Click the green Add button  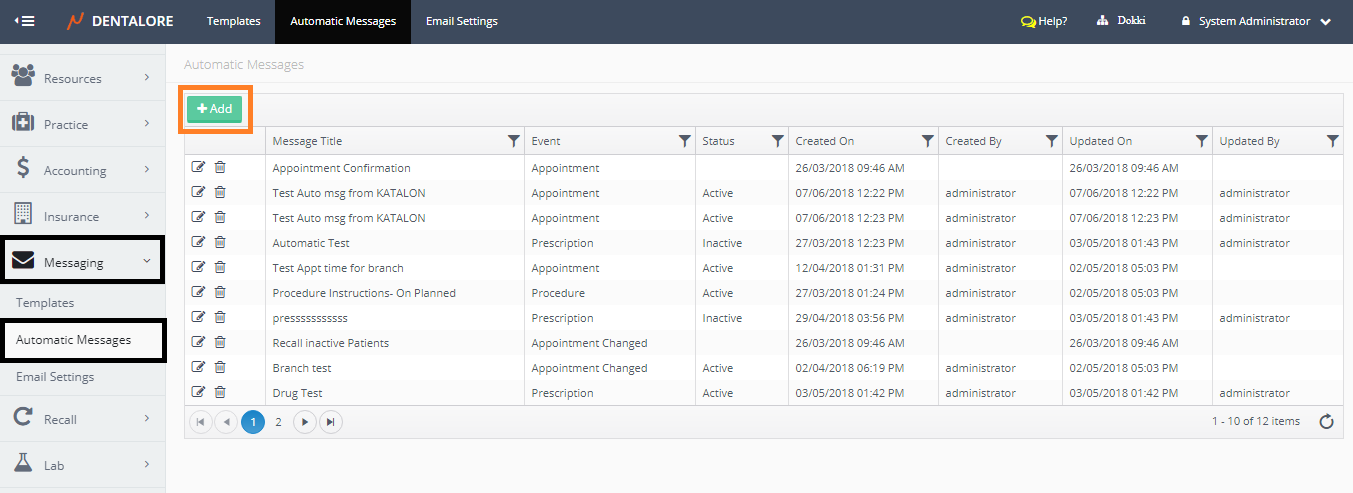215,109
